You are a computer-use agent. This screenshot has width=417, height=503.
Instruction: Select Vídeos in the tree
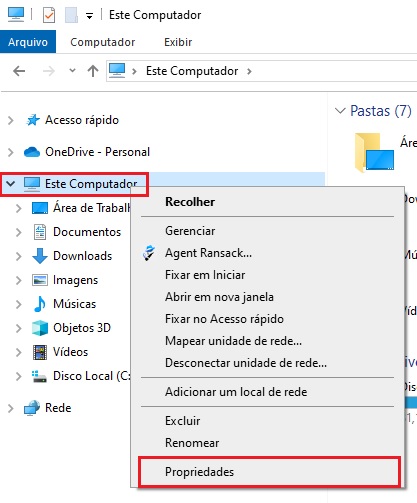[71, 352]
